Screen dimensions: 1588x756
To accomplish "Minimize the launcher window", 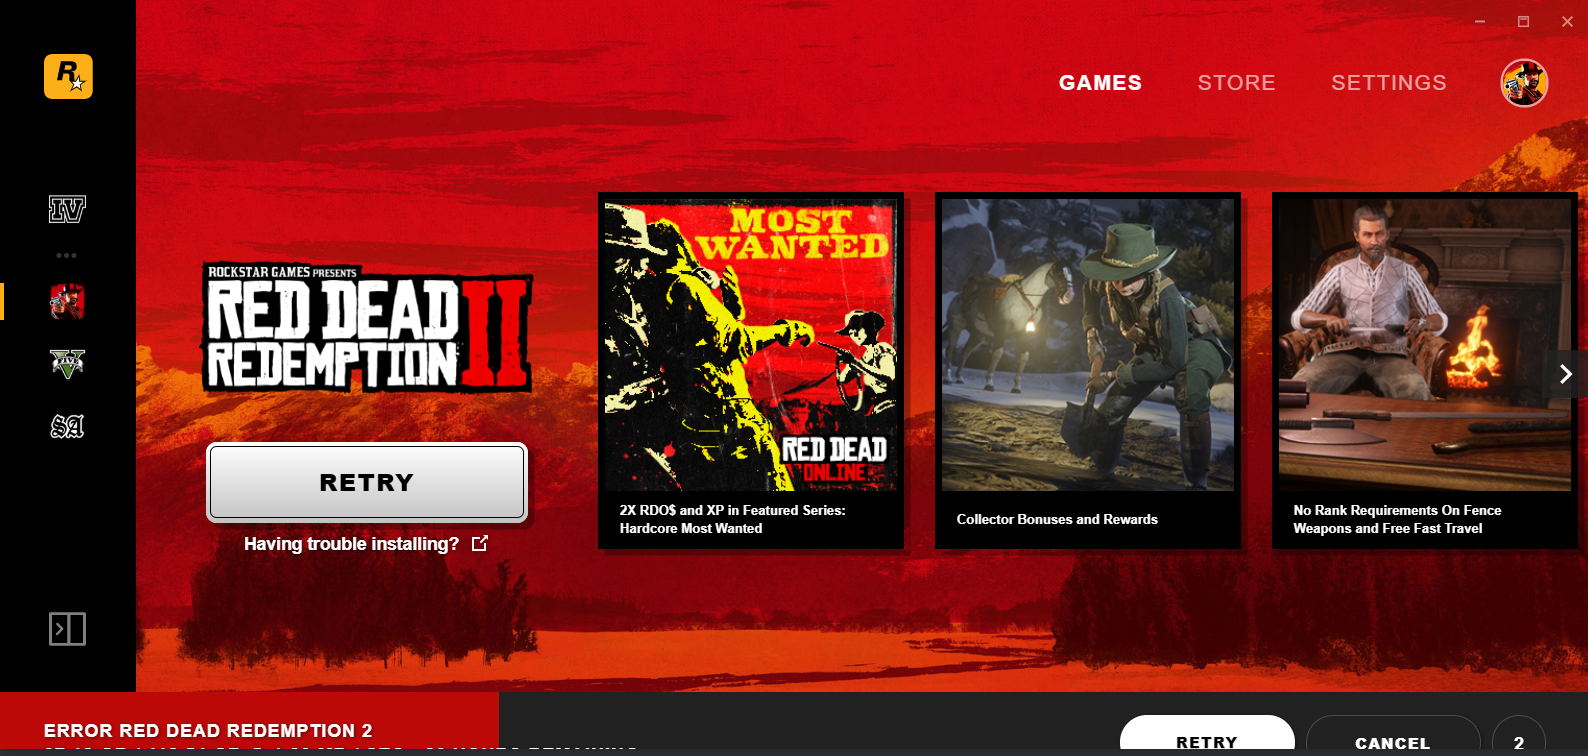I will coord(1479,21).
